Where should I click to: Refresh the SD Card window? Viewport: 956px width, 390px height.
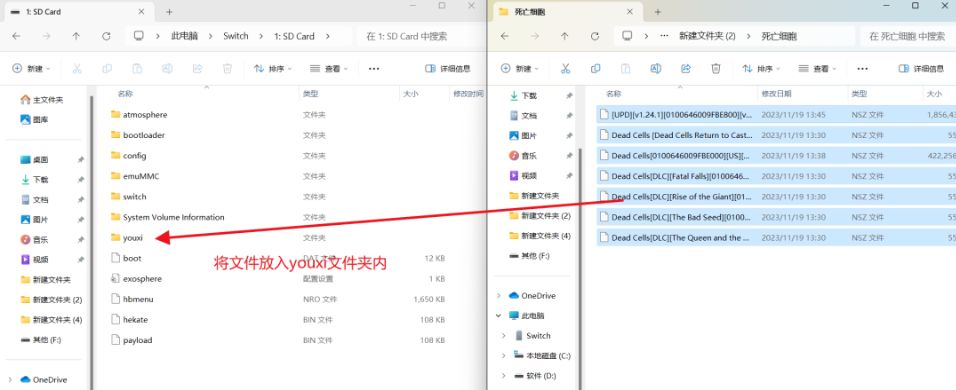pos(106,36)
